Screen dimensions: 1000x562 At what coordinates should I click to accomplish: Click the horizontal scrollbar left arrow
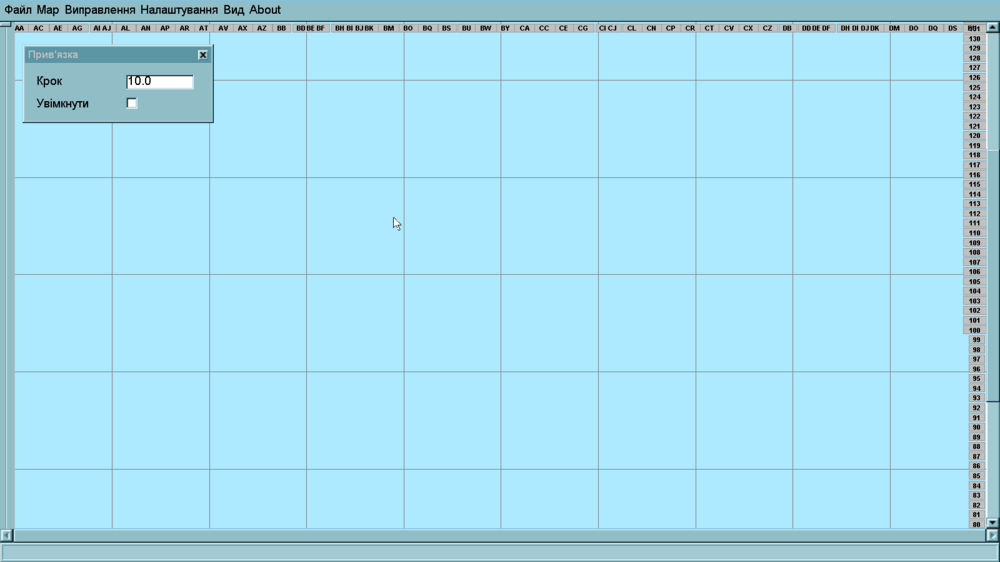6,535
